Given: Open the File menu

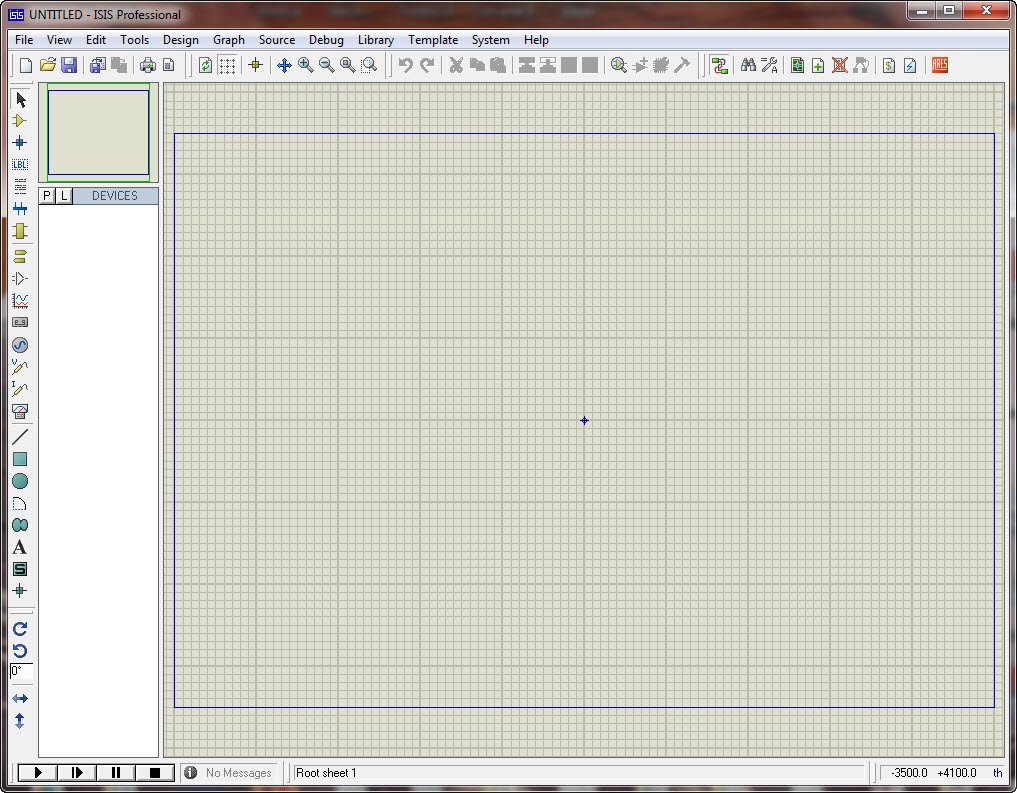Looking at the screenshot, I should pos(24,40).
